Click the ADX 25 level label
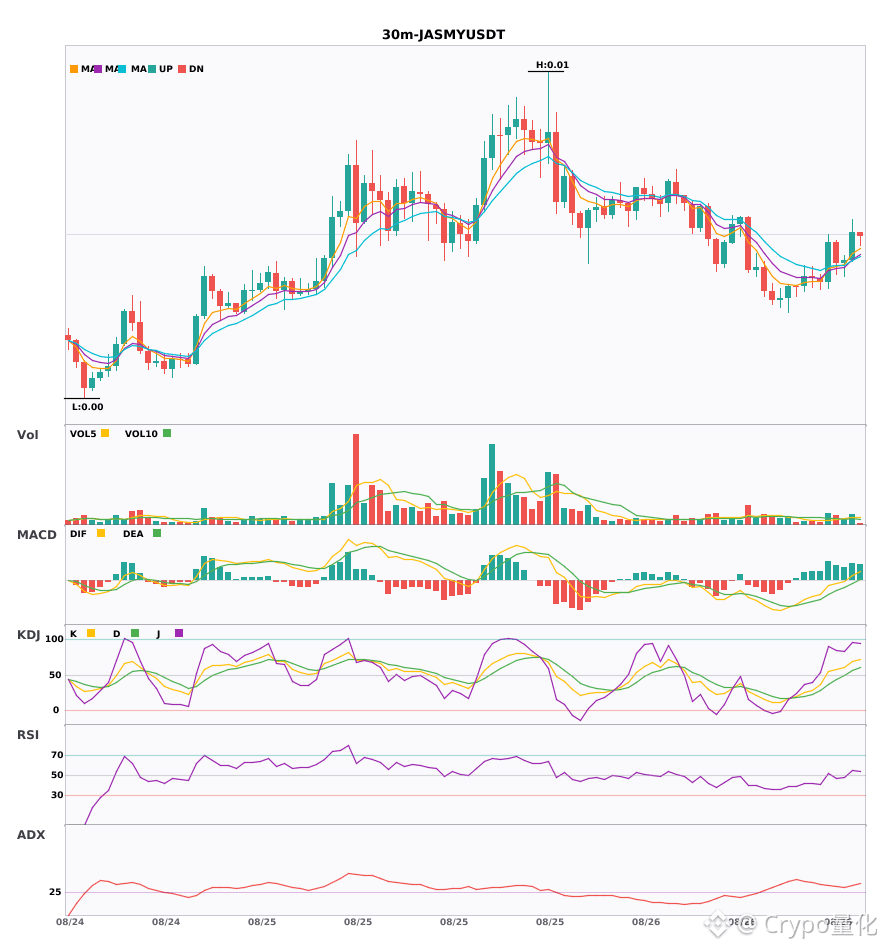 (55, 892)
